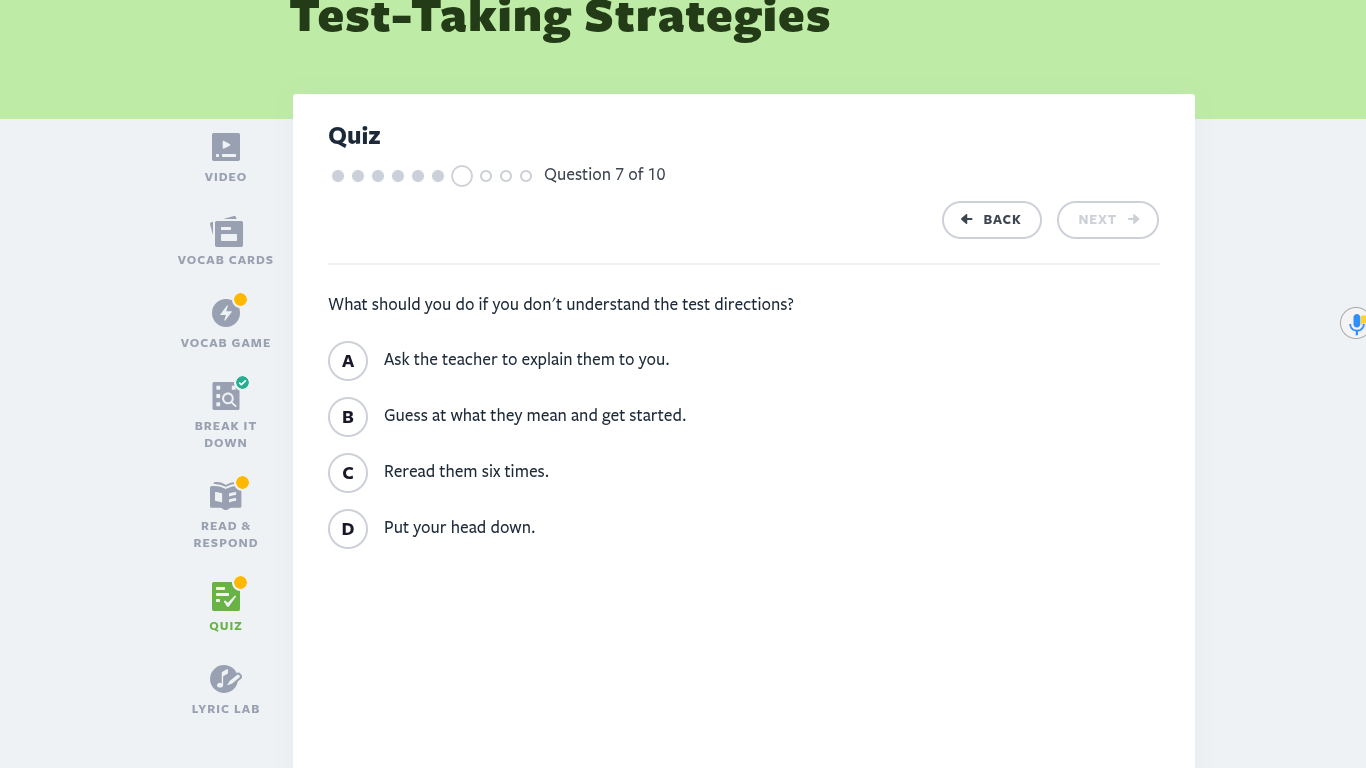Open the Break It Down icon
Image resolution: width=1366 pixels, height=768 pixels.
226,396
